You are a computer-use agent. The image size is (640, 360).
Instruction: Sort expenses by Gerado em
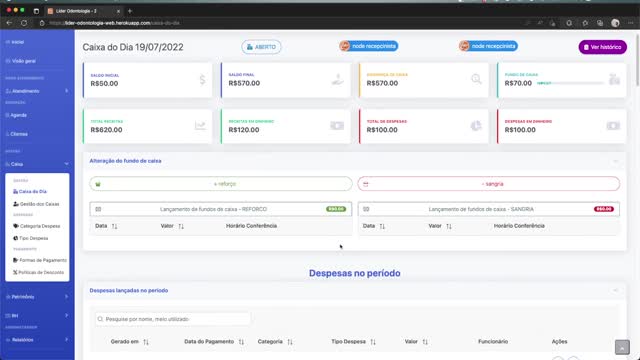146,342
